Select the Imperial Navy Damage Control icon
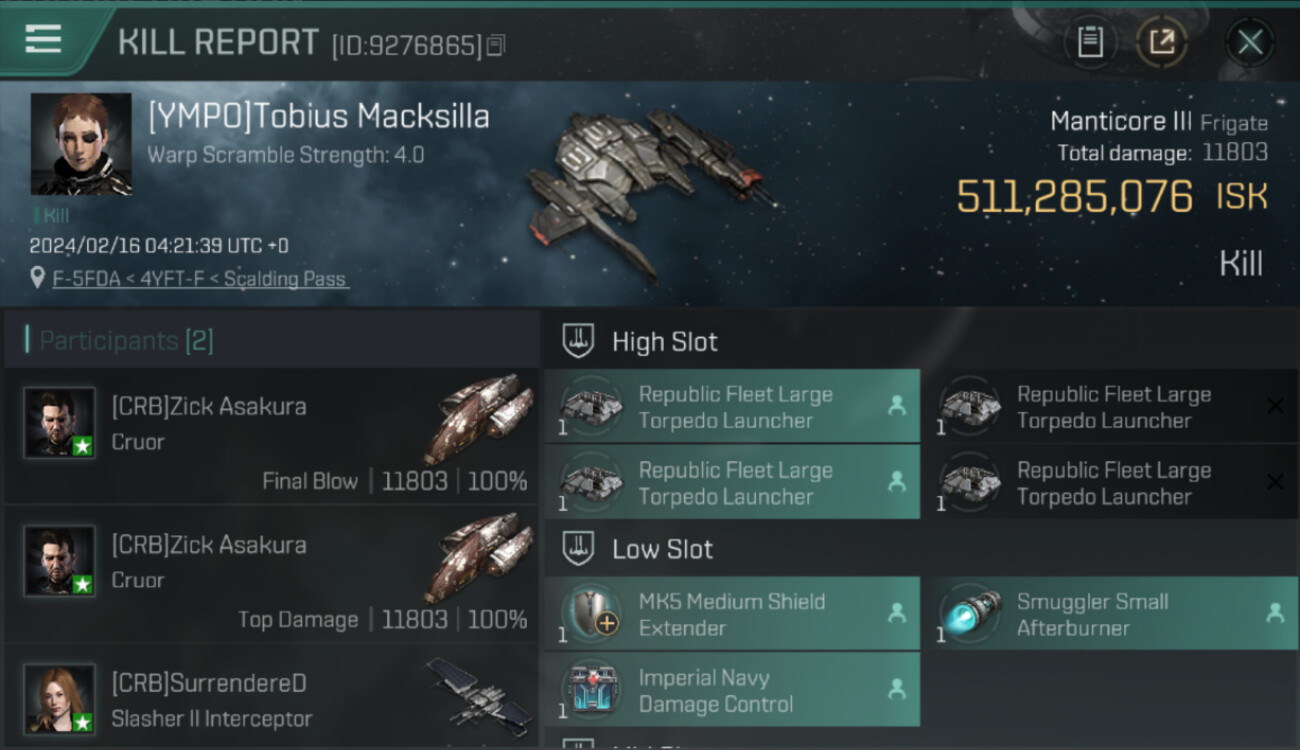Screen dimensions: 1300x750 click(x=591, y=688)
